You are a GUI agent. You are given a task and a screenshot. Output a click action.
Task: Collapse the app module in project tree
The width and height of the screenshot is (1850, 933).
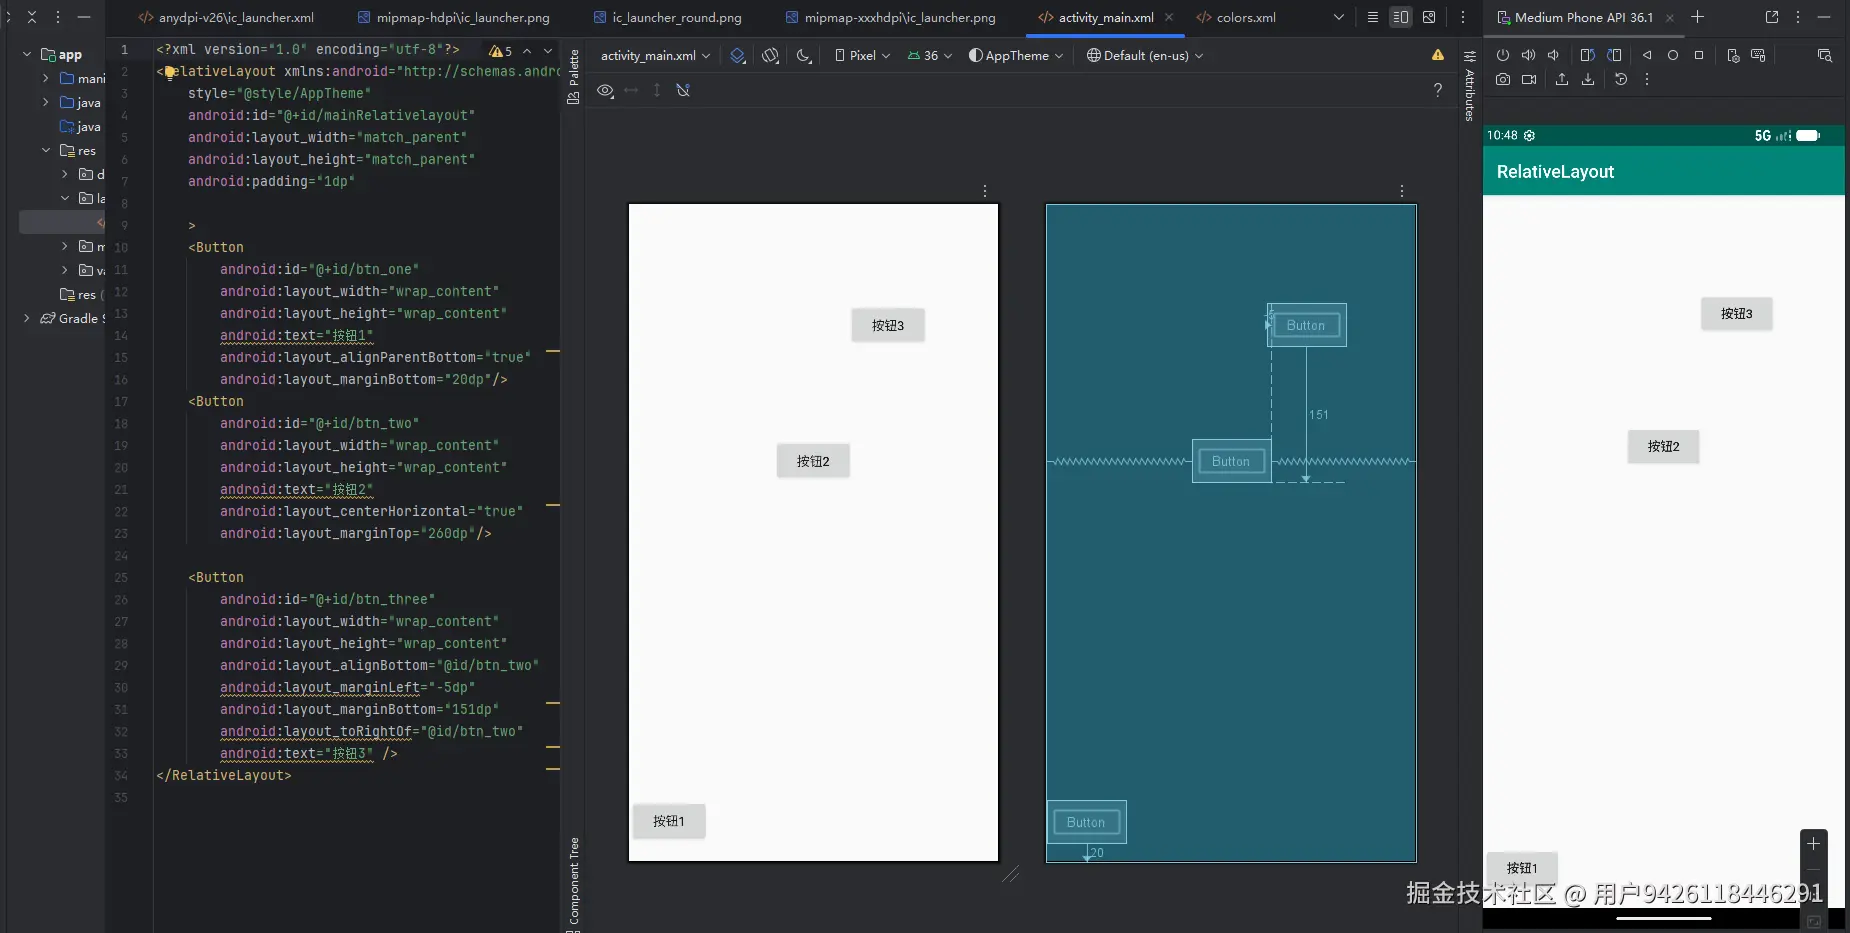tap(27, 54)
